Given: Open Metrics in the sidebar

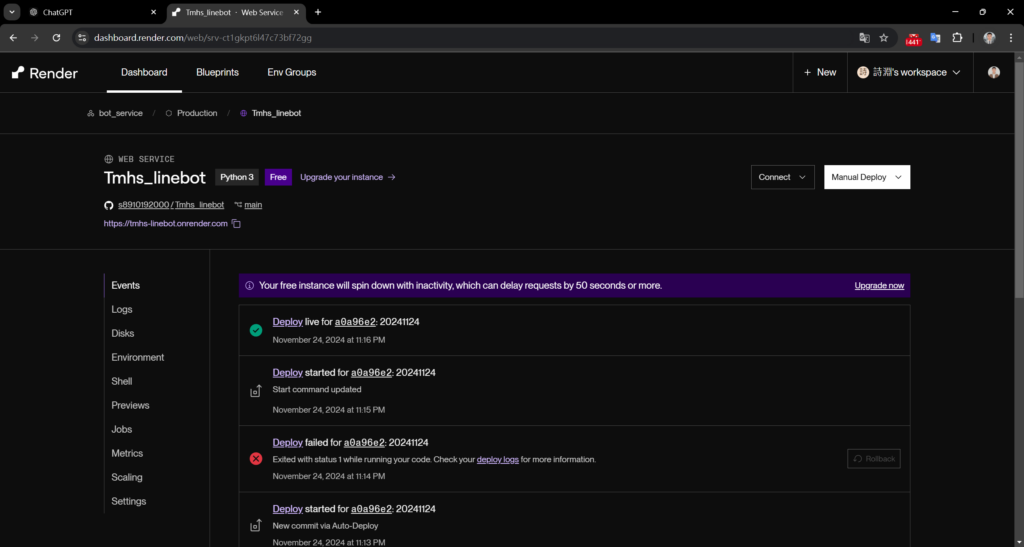Looking at the screenshot, I should tap(127, 453).
